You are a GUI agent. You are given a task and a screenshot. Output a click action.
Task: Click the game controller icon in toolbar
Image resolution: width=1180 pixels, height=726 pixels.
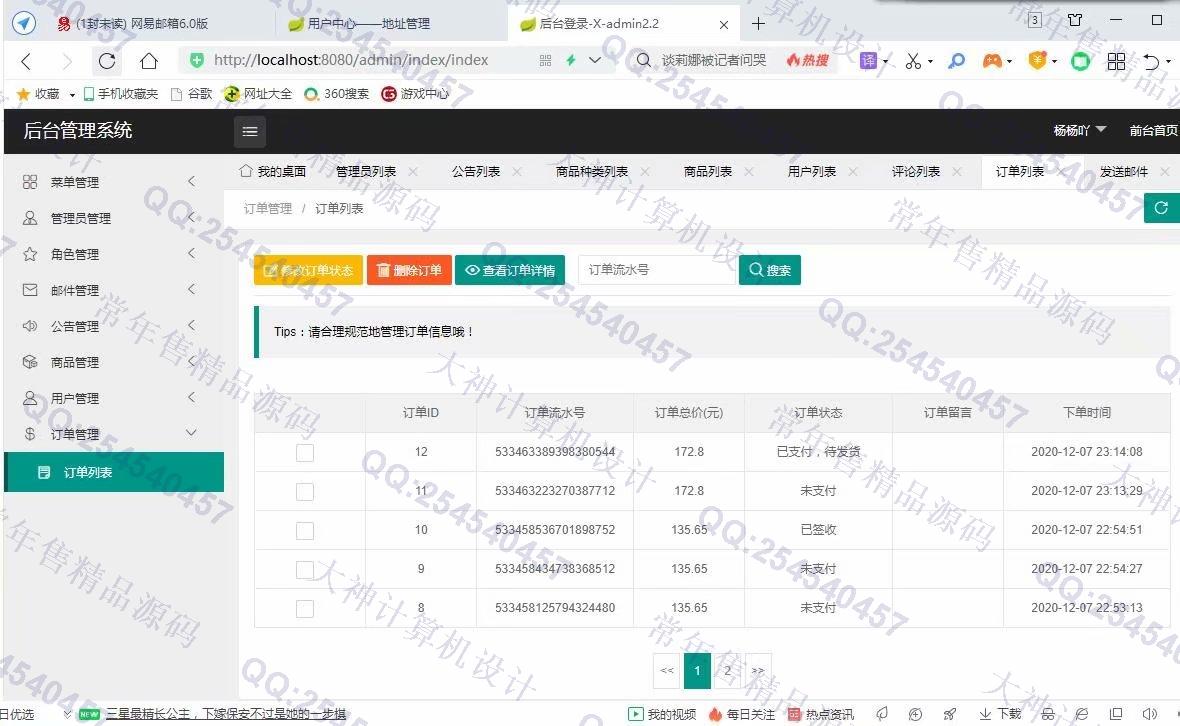coord(992,61)
